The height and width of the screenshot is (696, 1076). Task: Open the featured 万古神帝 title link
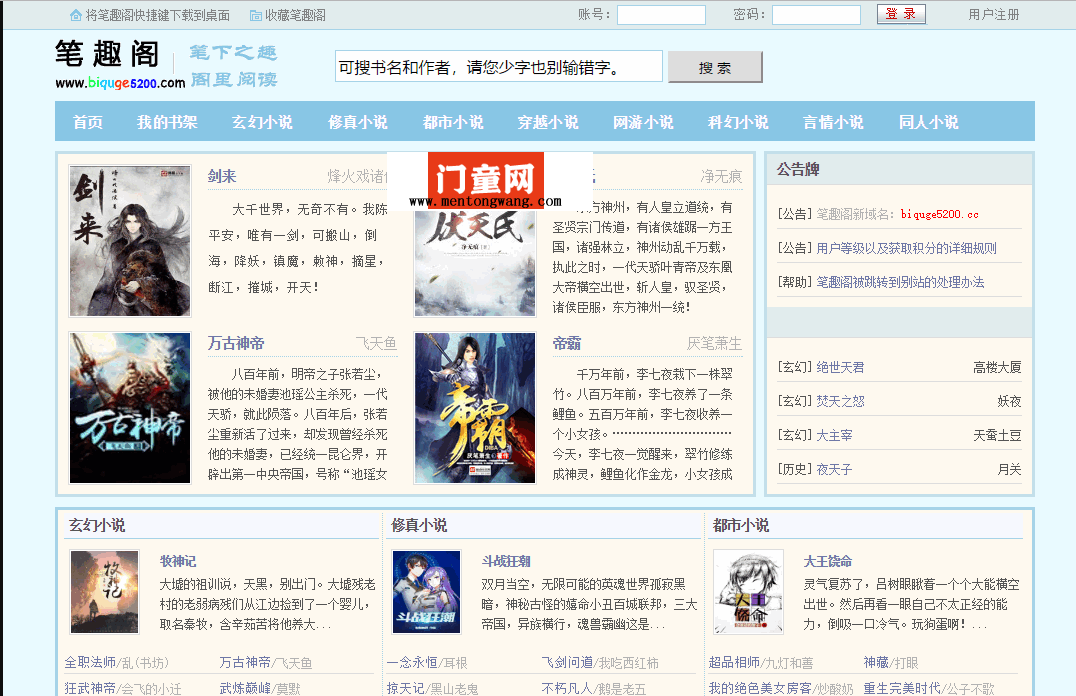point(236,343)
